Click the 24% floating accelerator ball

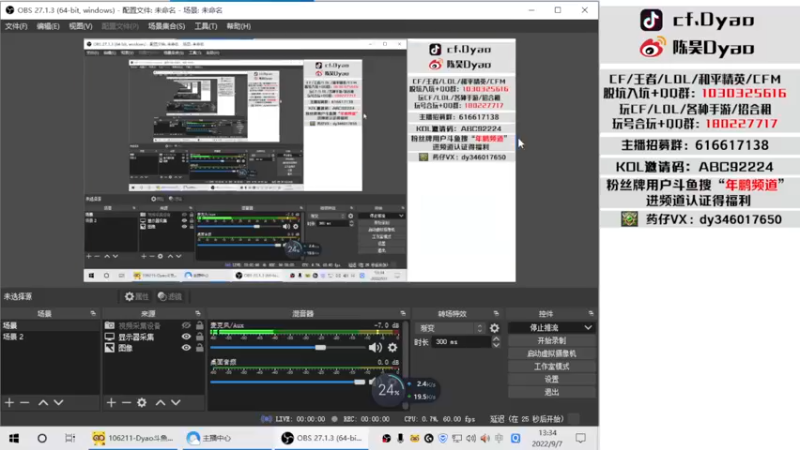pos(389,390)
